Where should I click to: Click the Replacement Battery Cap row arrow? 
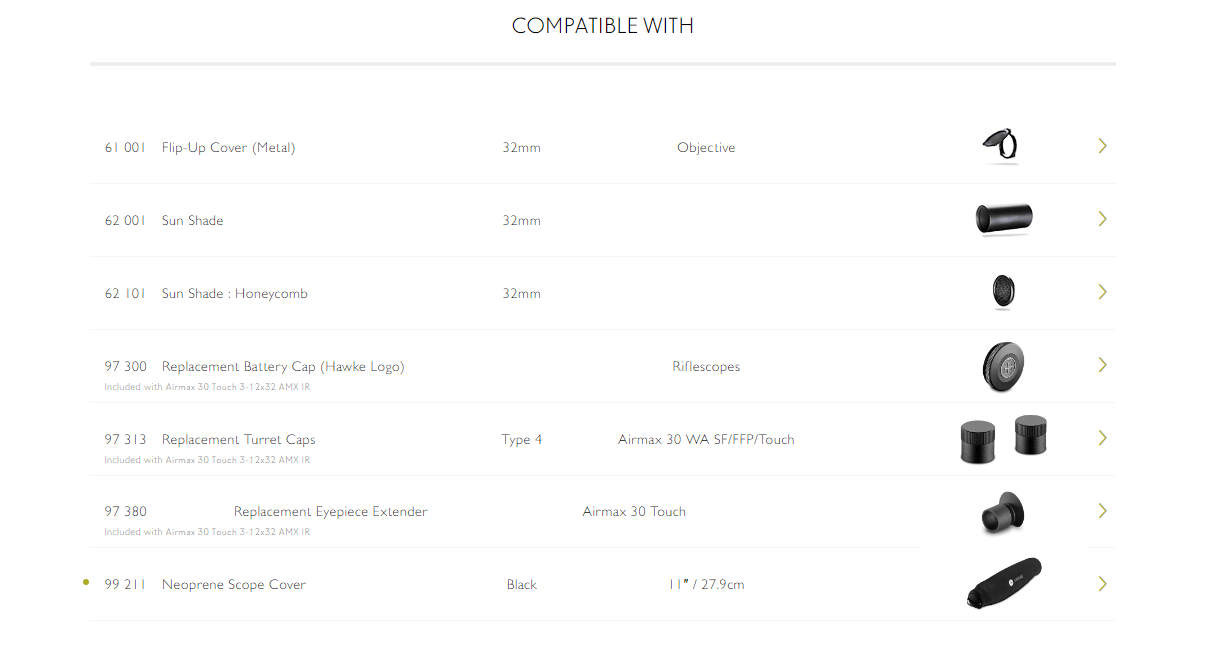[1102, 365]
